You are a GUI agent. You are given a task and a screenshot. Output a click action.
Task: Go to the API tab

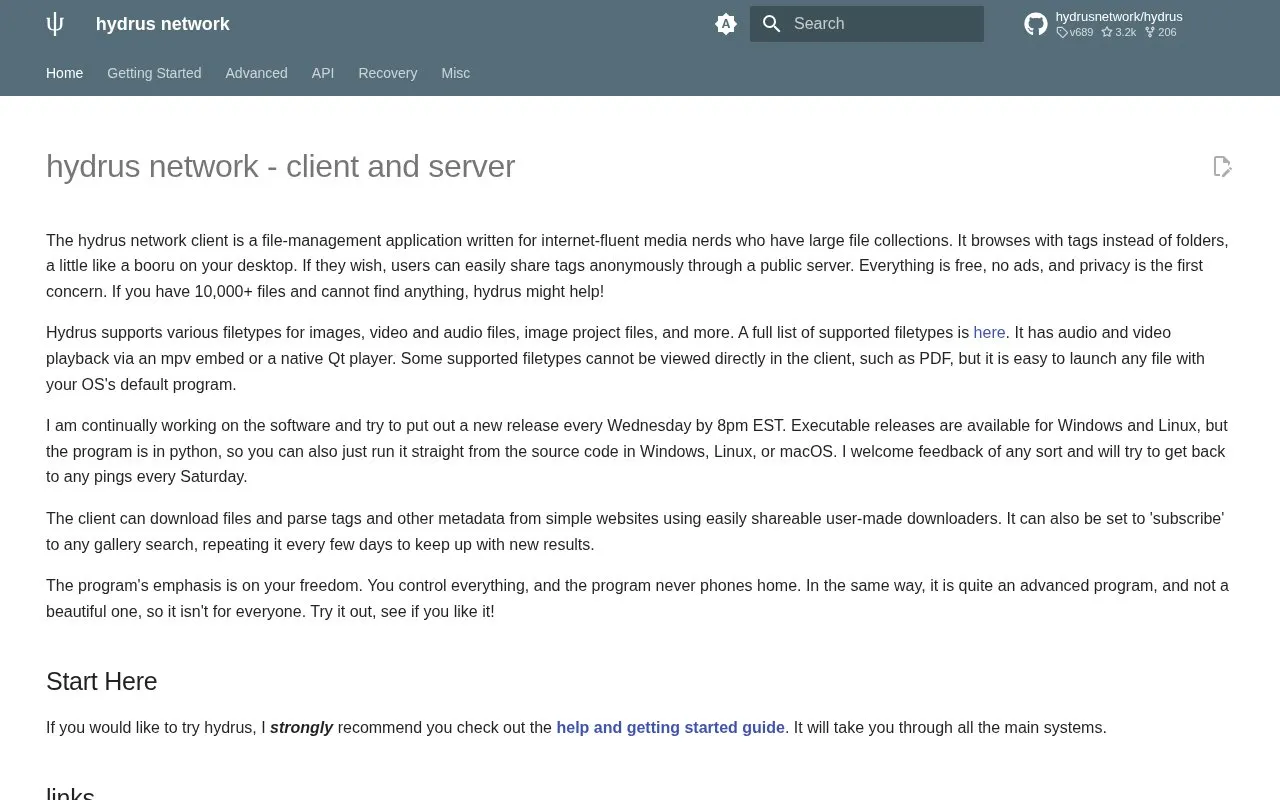(323, 73)
